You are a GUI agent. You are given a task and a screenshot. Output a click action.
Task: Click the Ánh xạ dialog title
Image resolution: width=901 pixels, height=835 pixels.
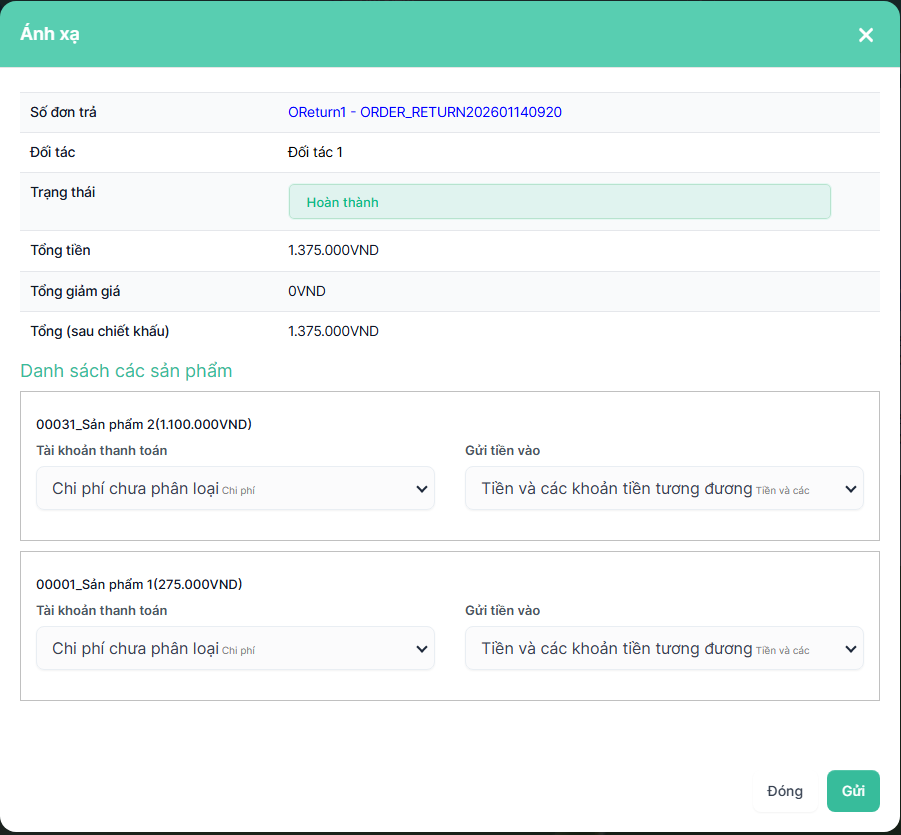coord(50,34)
